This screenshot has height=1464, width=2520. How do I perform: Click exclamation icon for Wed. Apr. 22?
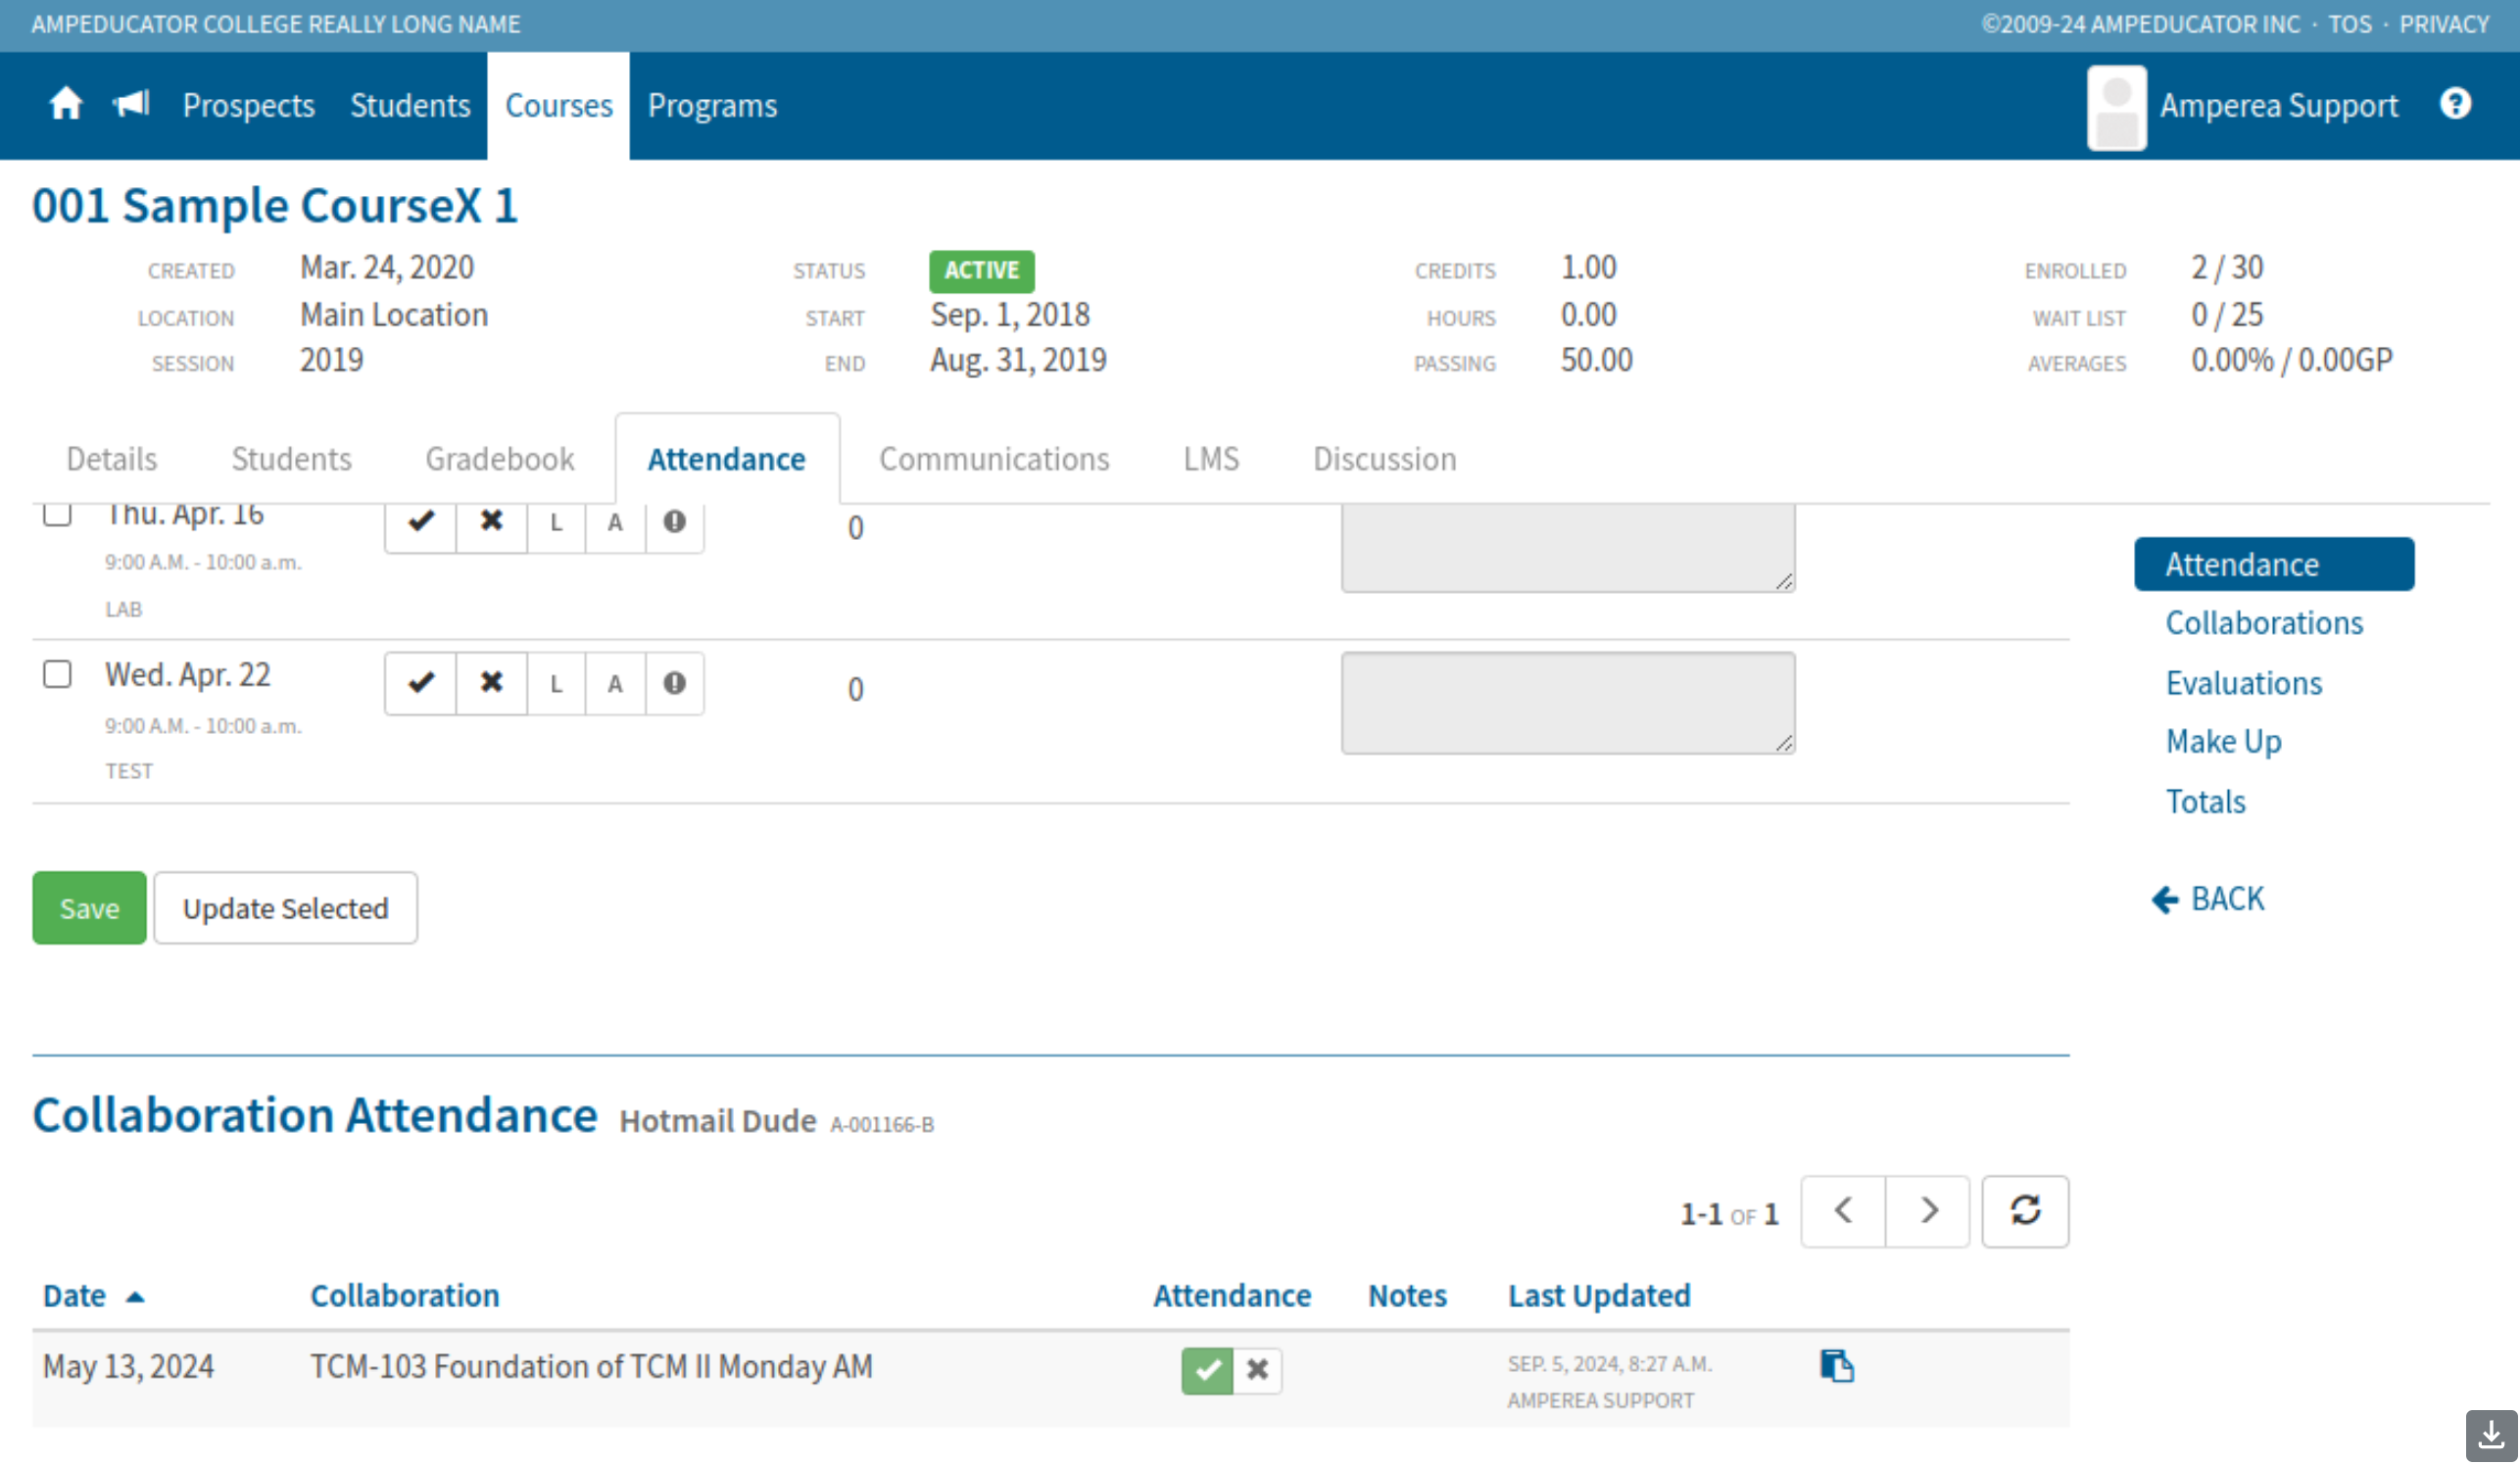coord(674,683)
